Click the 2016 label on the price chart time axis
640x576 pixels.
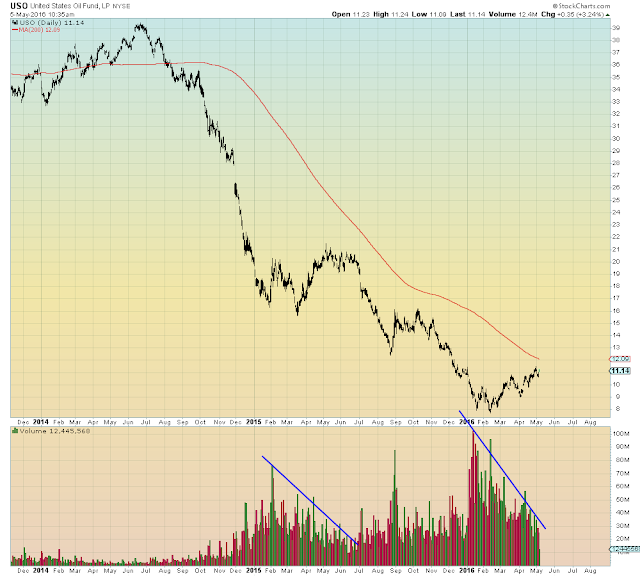click(x=467, y=422)
